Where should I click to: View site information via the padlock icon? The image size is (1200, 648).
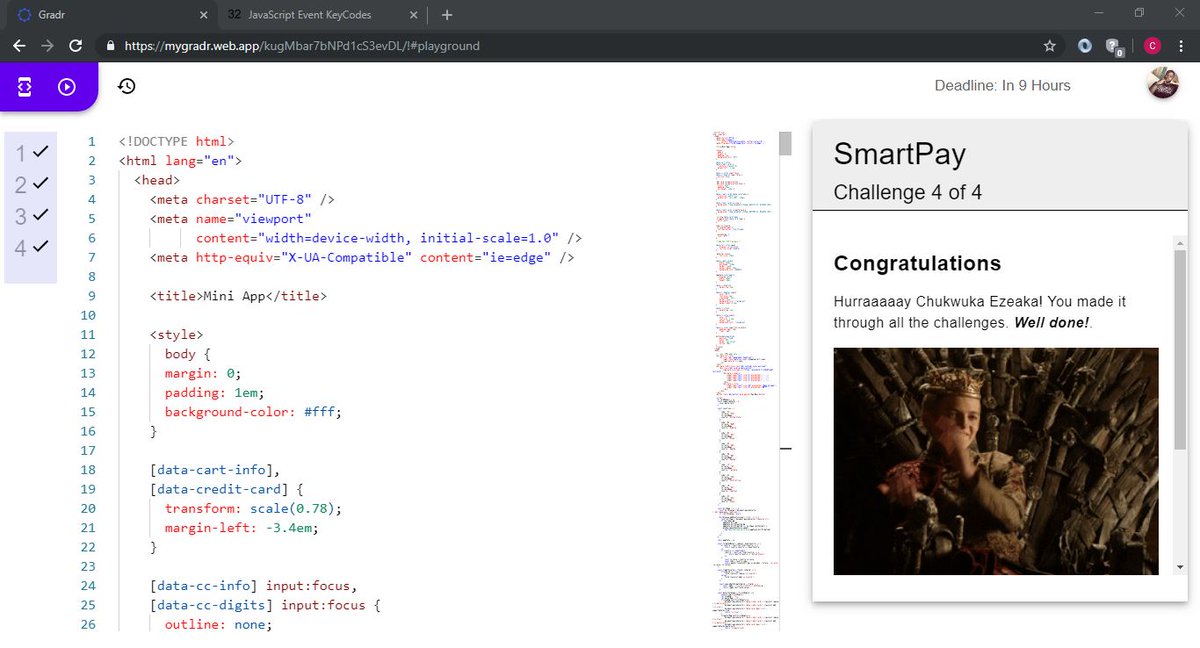(x=110, y=46)
